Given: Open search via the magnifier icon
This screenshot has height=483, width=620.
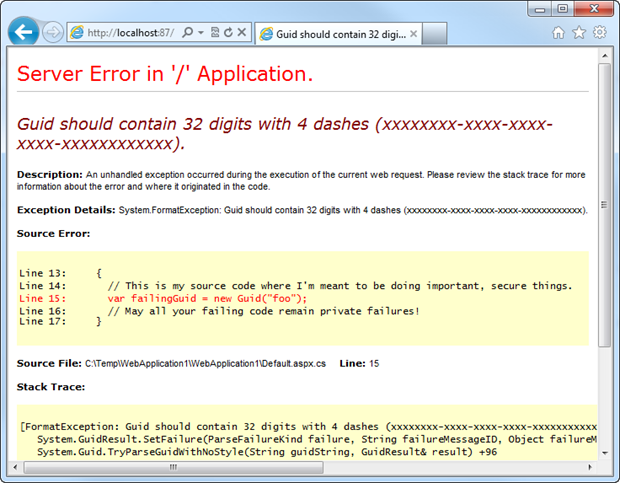Looking at the screenshot, I should pos(187,32).
